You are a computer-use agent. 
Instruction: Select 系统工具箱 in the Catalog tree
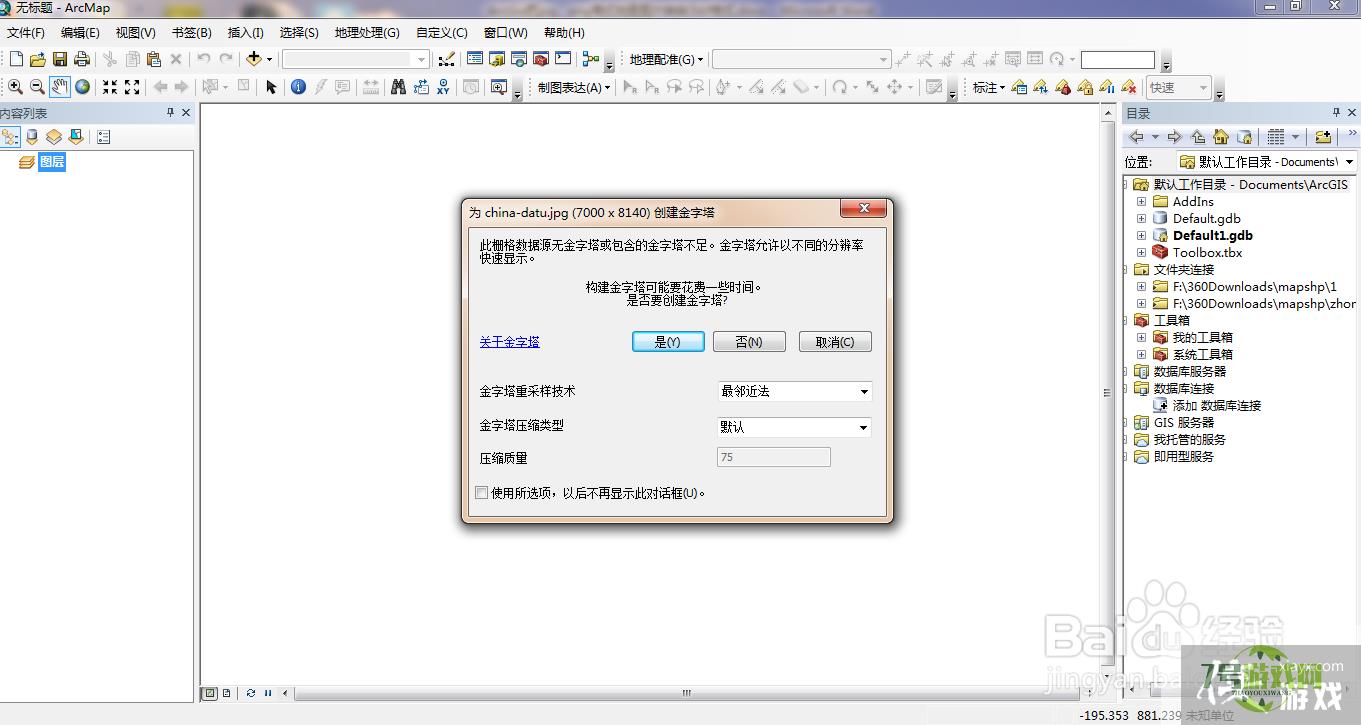coord(1202,354)
